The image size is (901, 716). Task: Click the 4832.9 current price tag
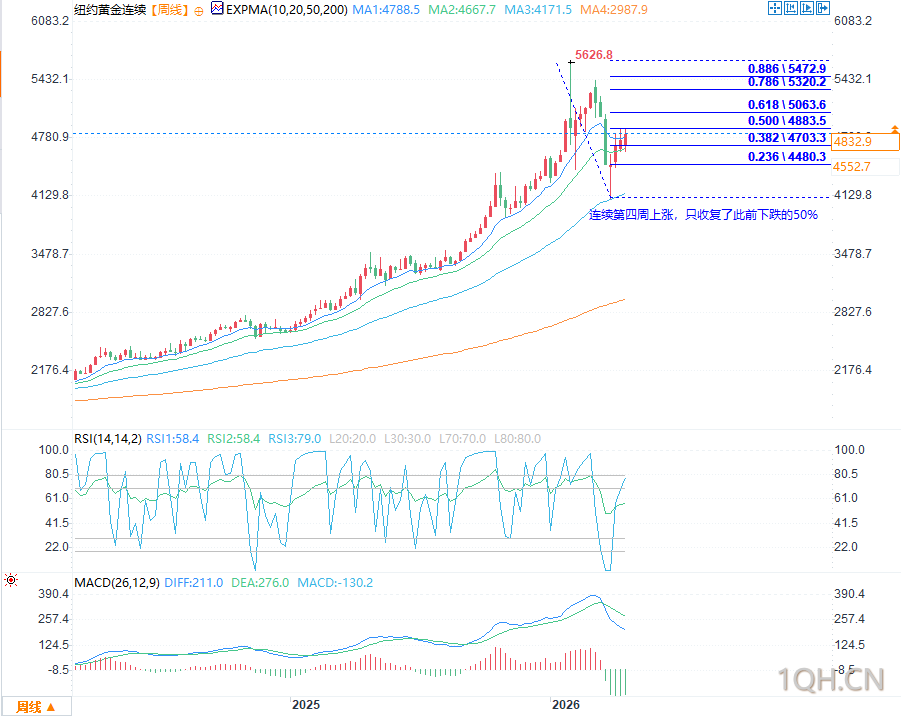pyautogui.click(x=865, y=142)
